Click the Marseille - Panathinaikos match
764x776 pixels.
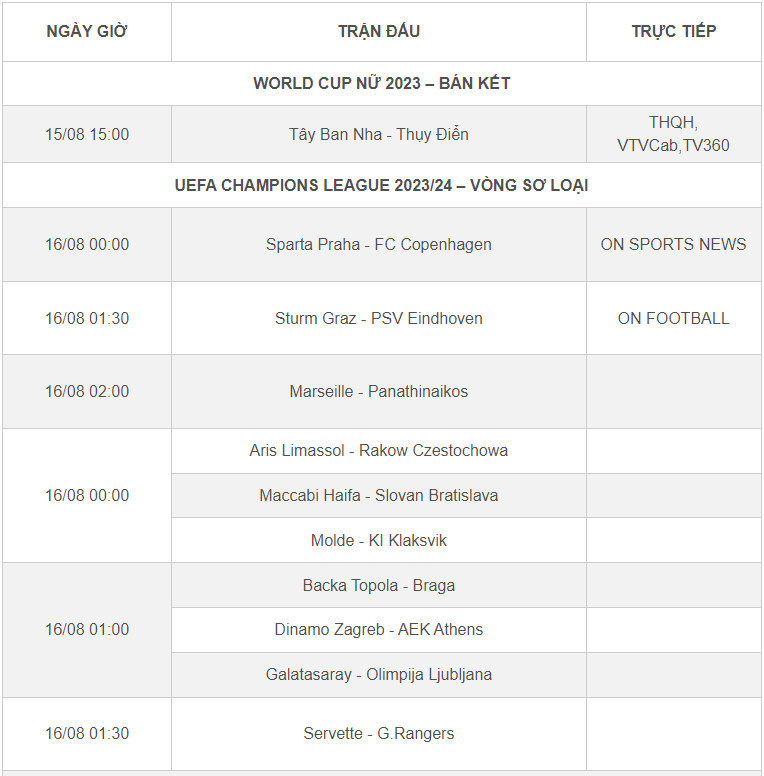pyautogui.click(x=379, y=391)
